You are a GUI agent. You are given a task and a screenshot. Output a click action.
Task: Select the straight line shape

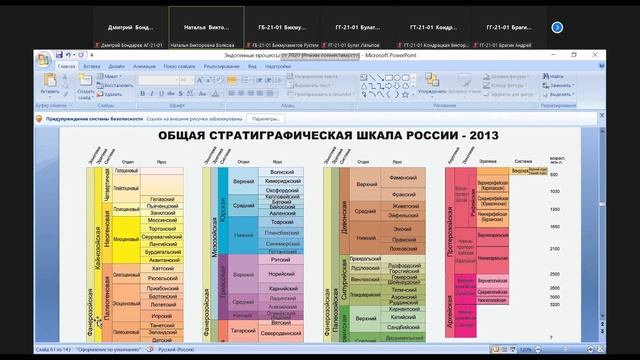tap(372, 77)
